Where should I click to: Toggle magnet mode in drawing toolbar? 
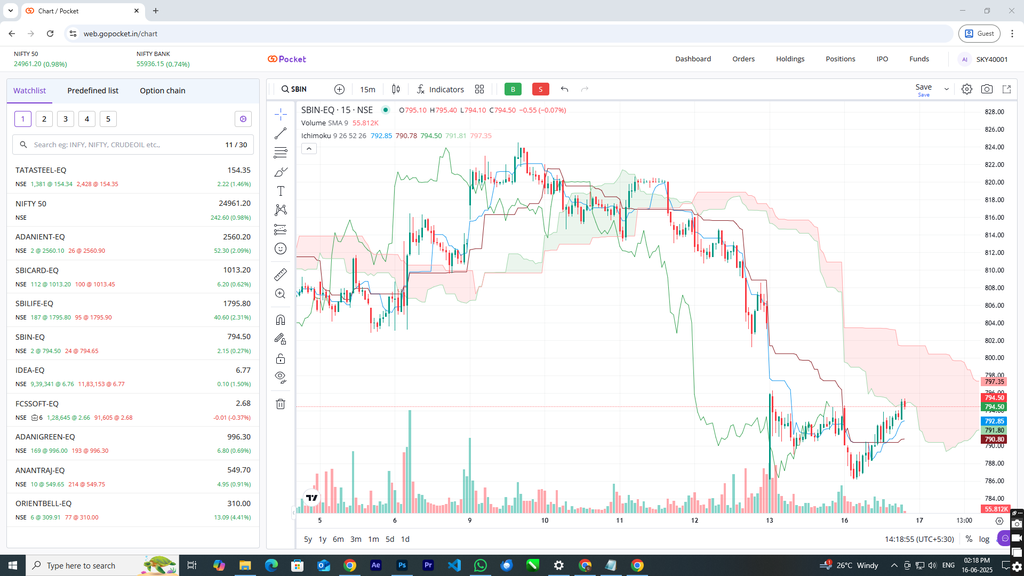(x=280, y=319)
